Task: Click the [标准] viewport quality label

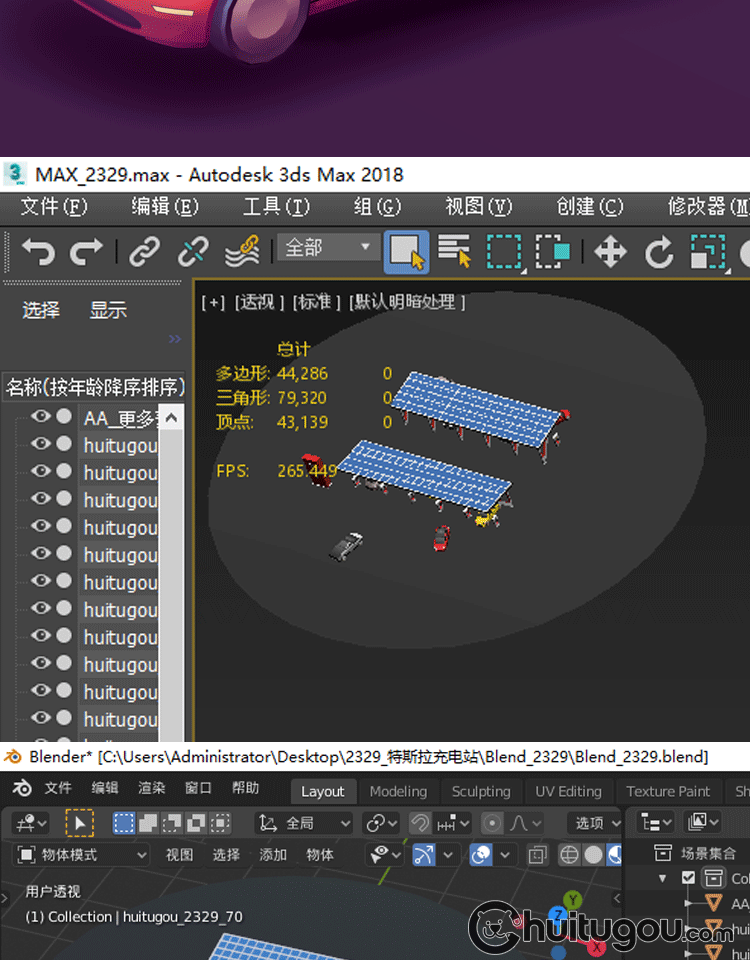Action: pos(317,302)
